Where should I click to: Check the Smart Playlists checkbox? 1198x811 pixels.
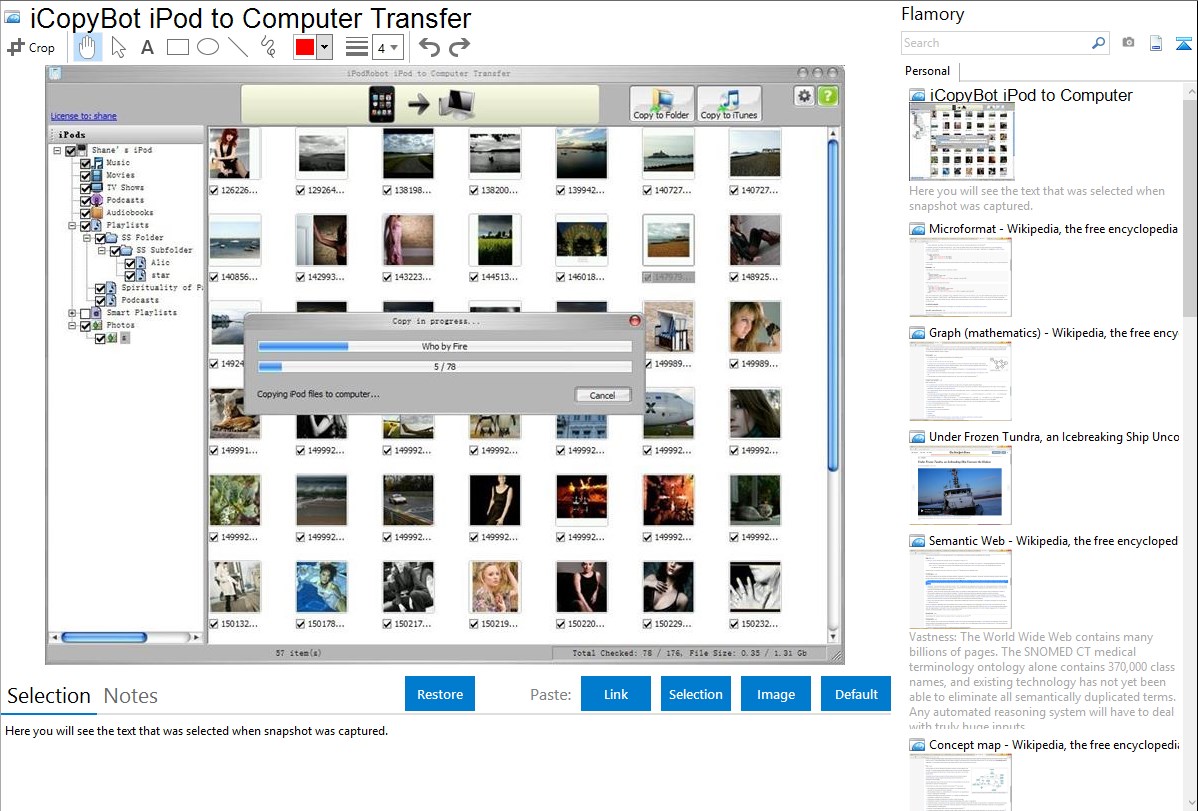[86, 313]
